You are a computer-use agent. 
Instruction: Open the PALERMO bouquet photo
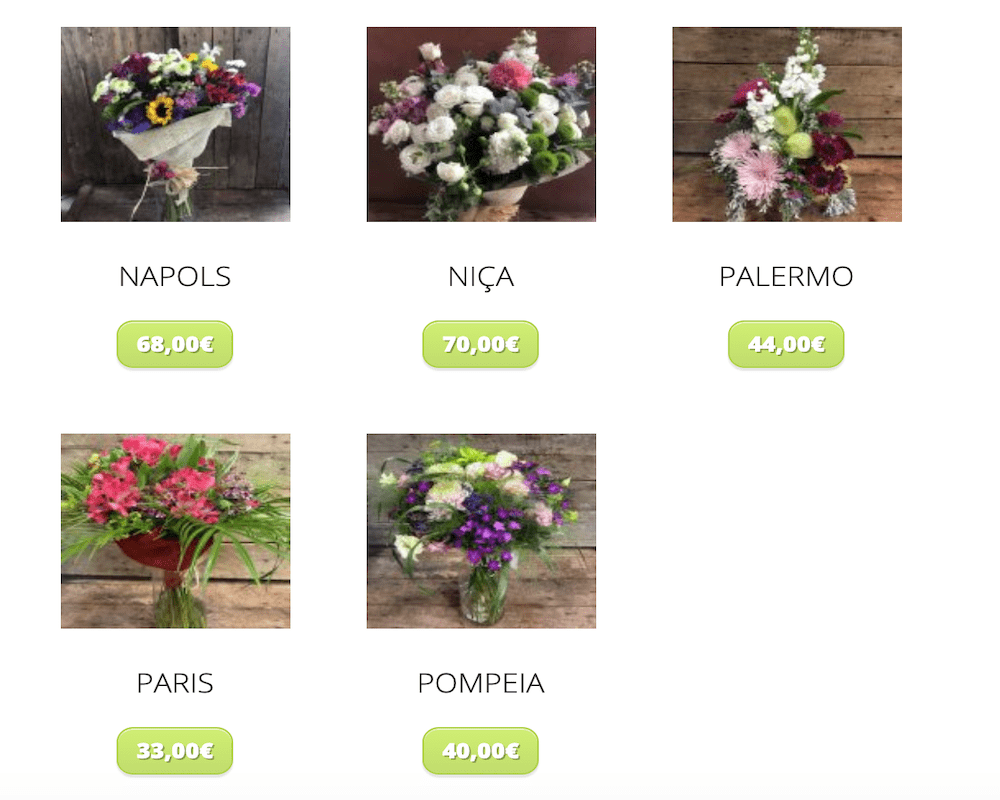(787, 124)
